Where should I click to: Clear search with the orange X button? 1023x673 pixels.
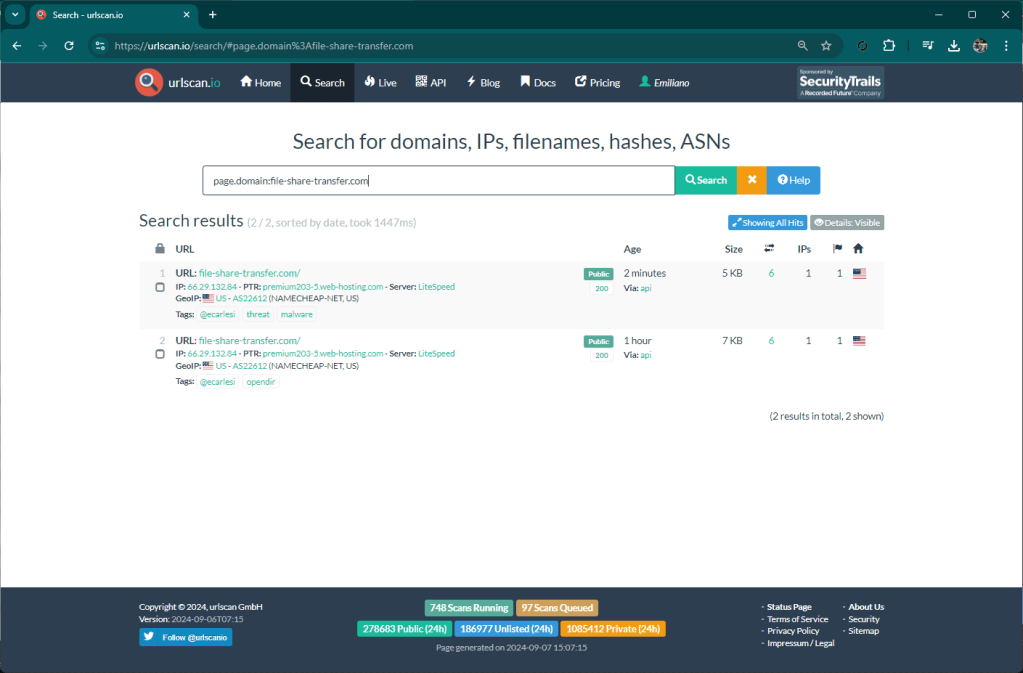751,180
